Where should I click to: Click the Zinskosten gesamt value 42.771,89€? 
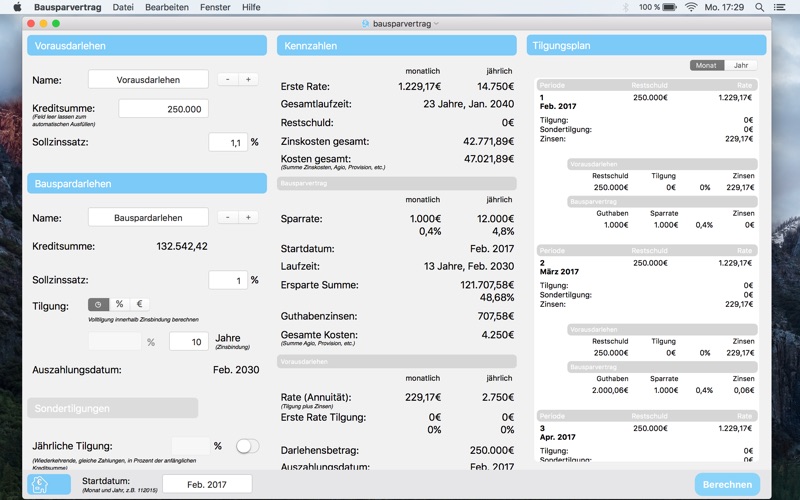[x=488, y=141]
